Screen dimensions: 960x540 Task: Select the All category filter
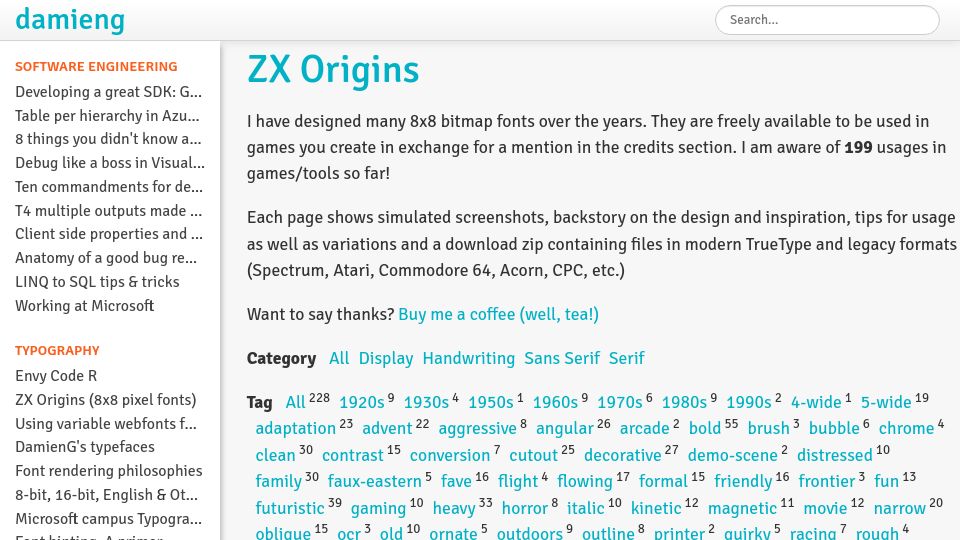point(339,358)
